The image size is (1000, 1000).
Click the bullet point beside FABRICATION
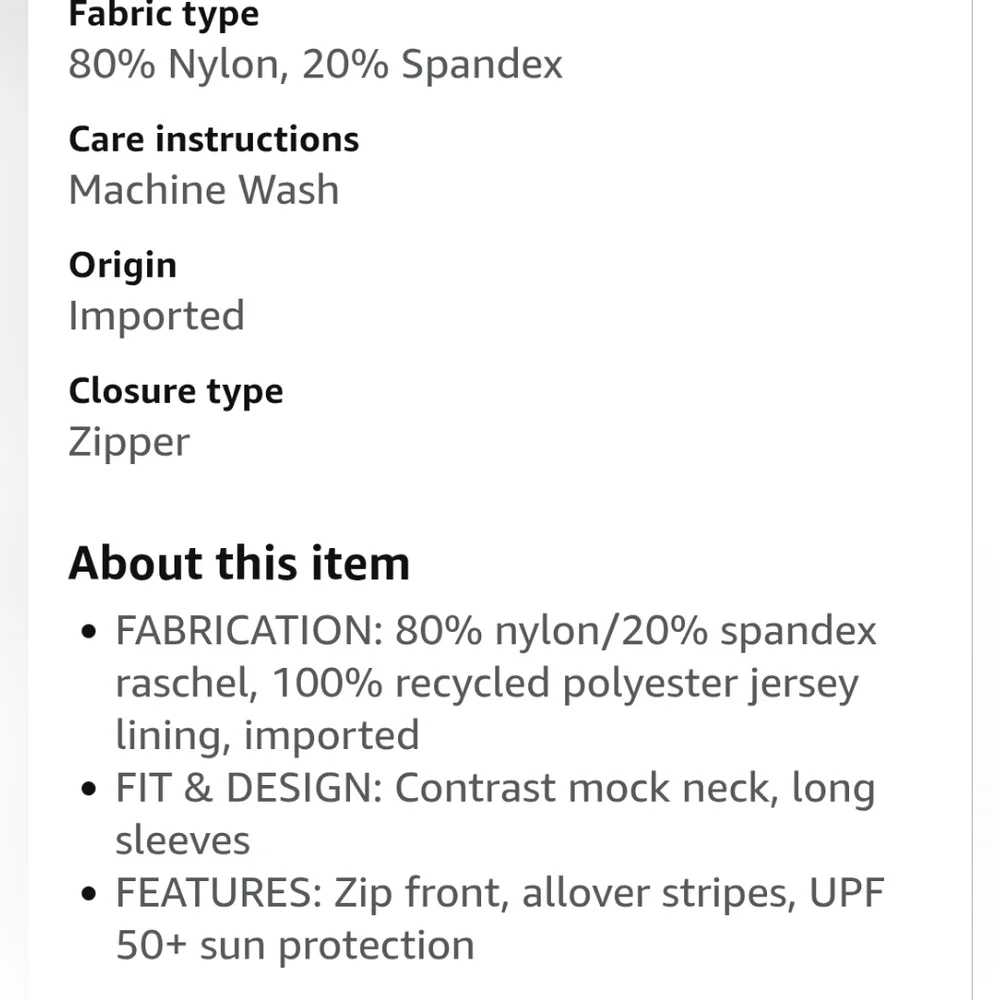pos(89,632)
